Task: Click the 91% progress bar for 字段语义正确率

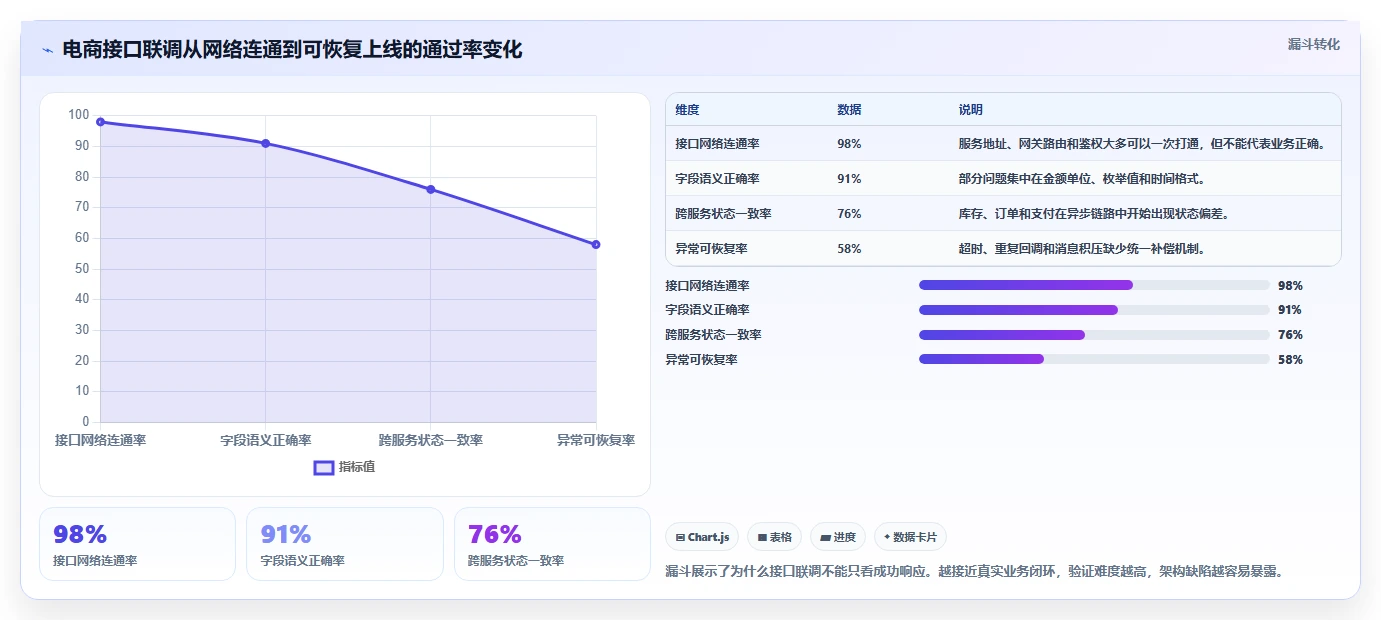Action: tap(1094, 310)
